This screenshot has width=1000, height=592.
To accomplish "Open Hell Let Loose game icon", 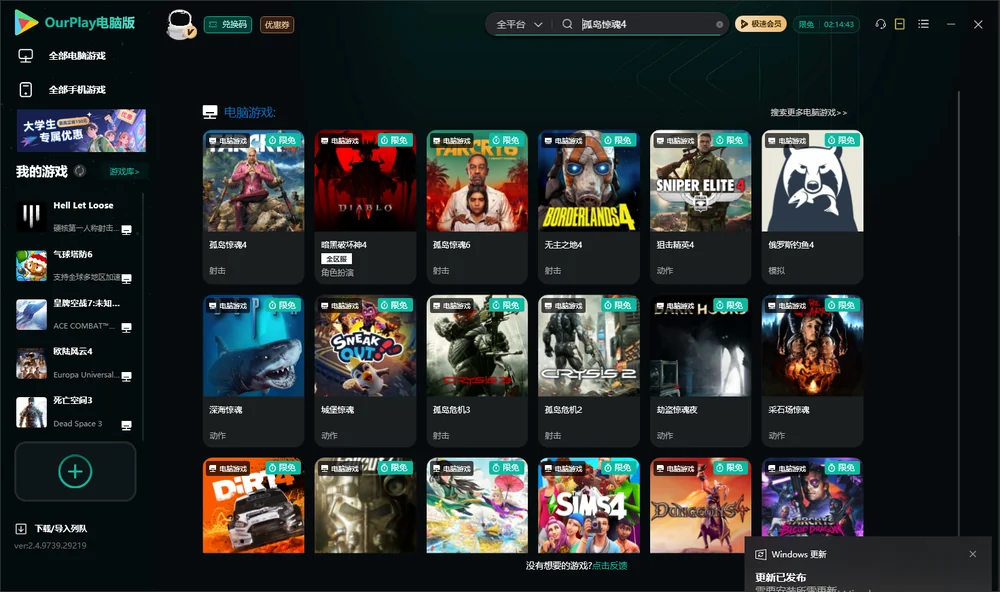I will click(31, 217).
